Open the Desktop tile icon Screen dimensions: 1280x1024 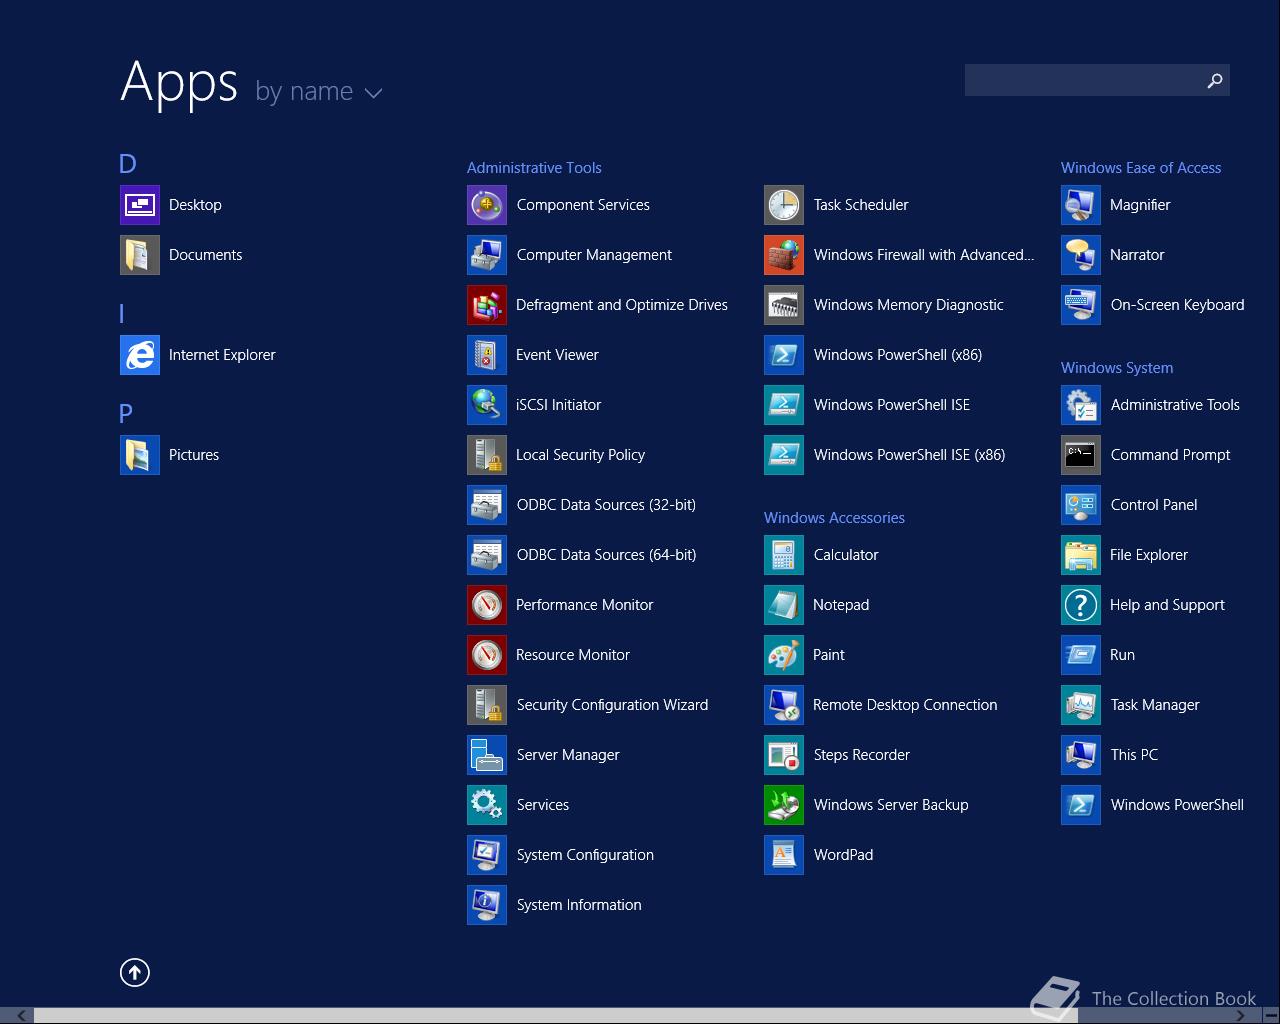click(x=140, y=205)
